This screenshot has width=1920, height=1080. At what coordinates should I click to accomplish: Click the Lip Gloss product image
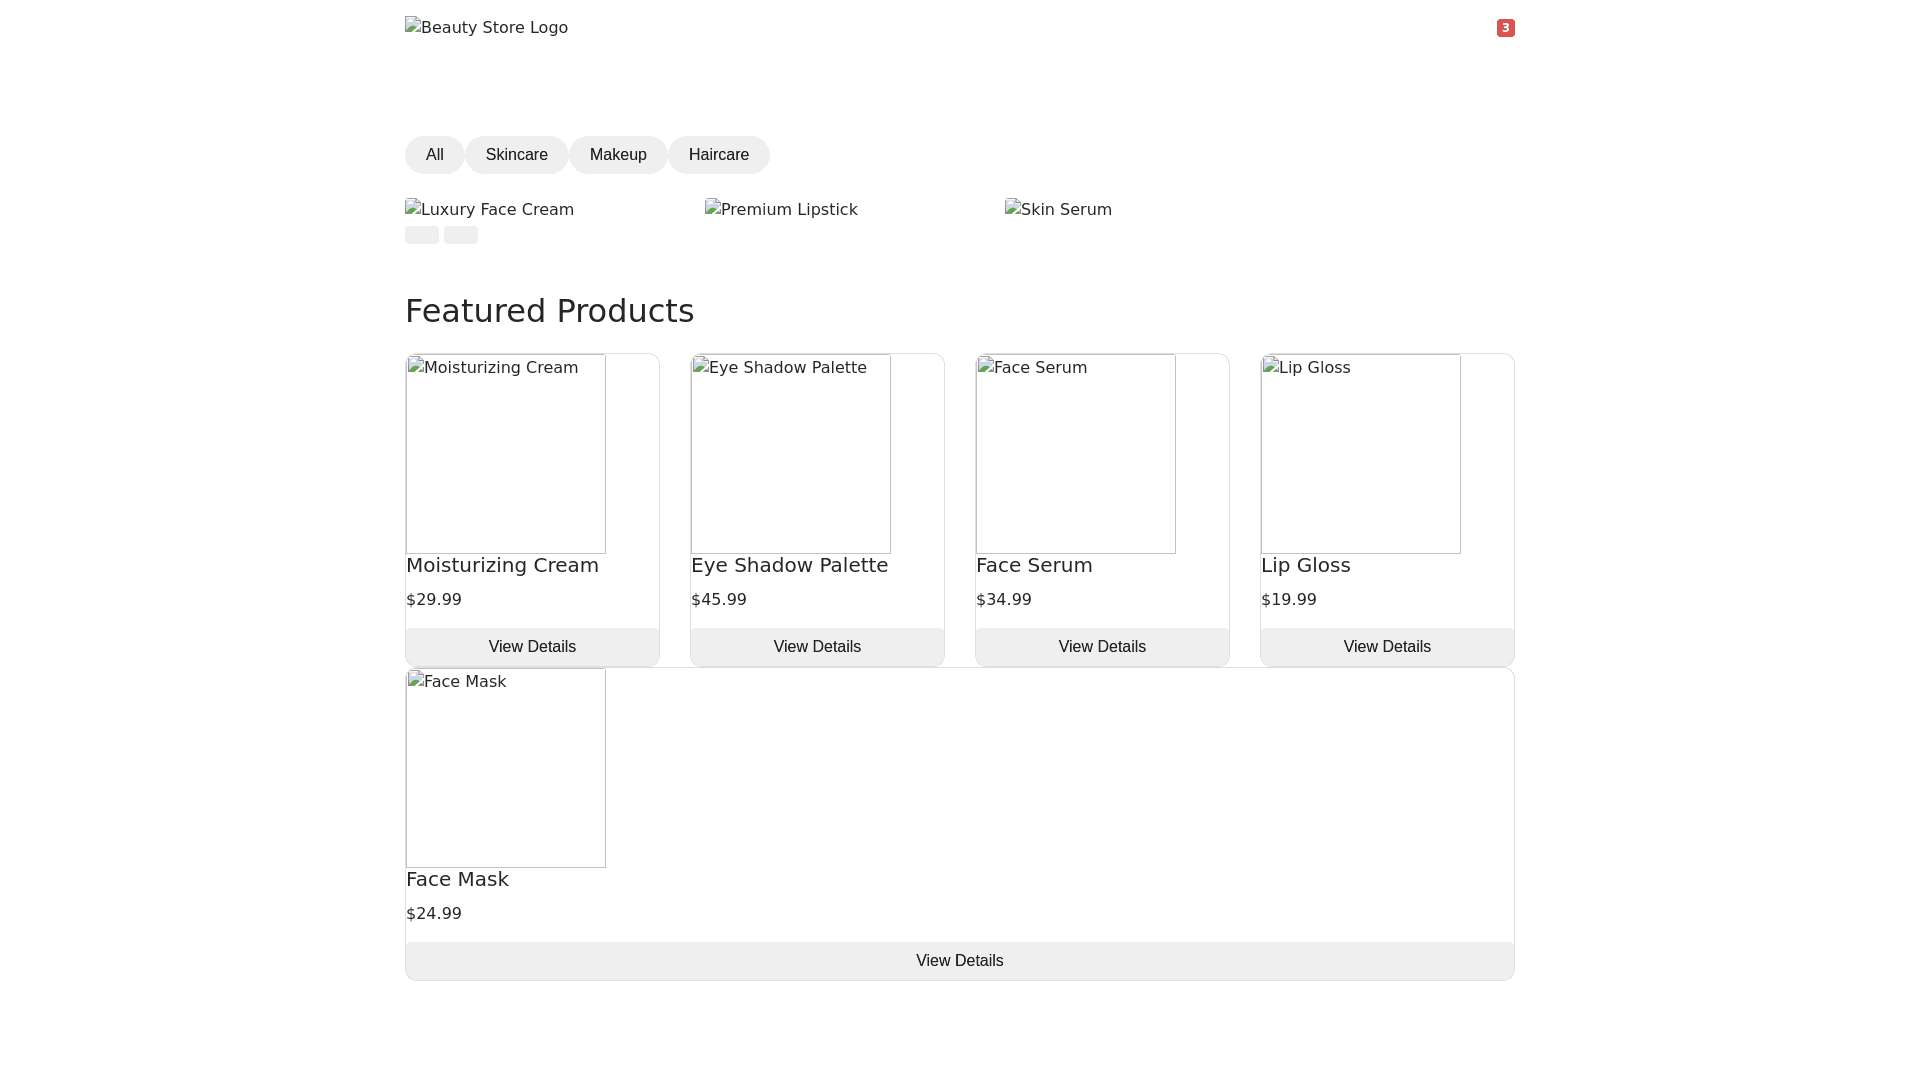pyautogui.click(x=1361, y=454)
